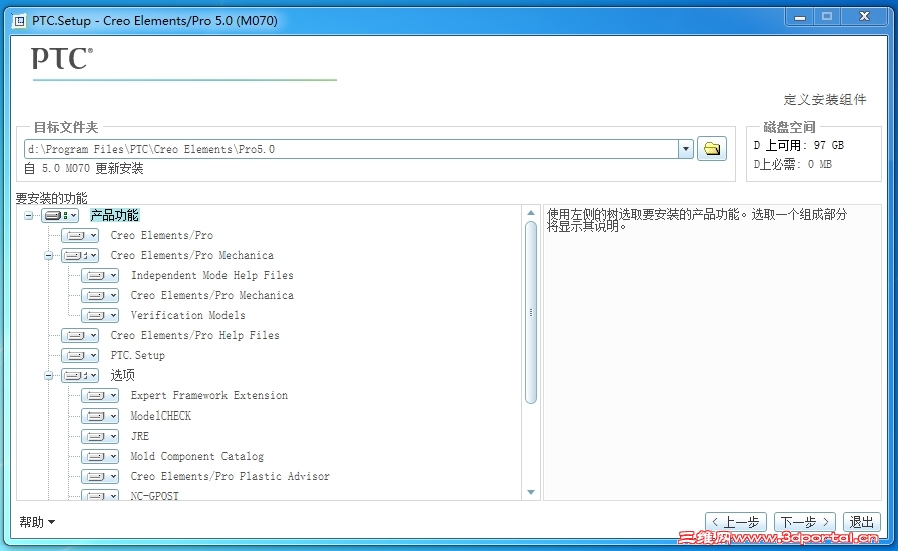Open install dropdown for Mechanica child feature
The width and height of the screenshot is (898, 551).
tap(100, 296)
